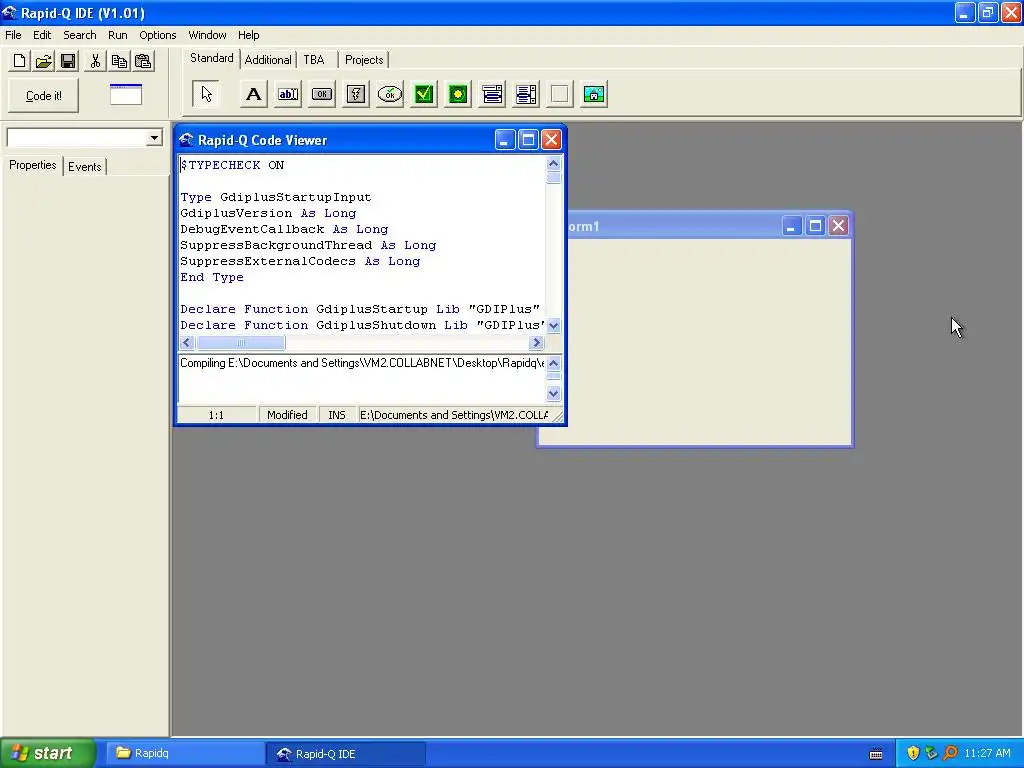Select the arrow pointer component tool

coord(206,94)
